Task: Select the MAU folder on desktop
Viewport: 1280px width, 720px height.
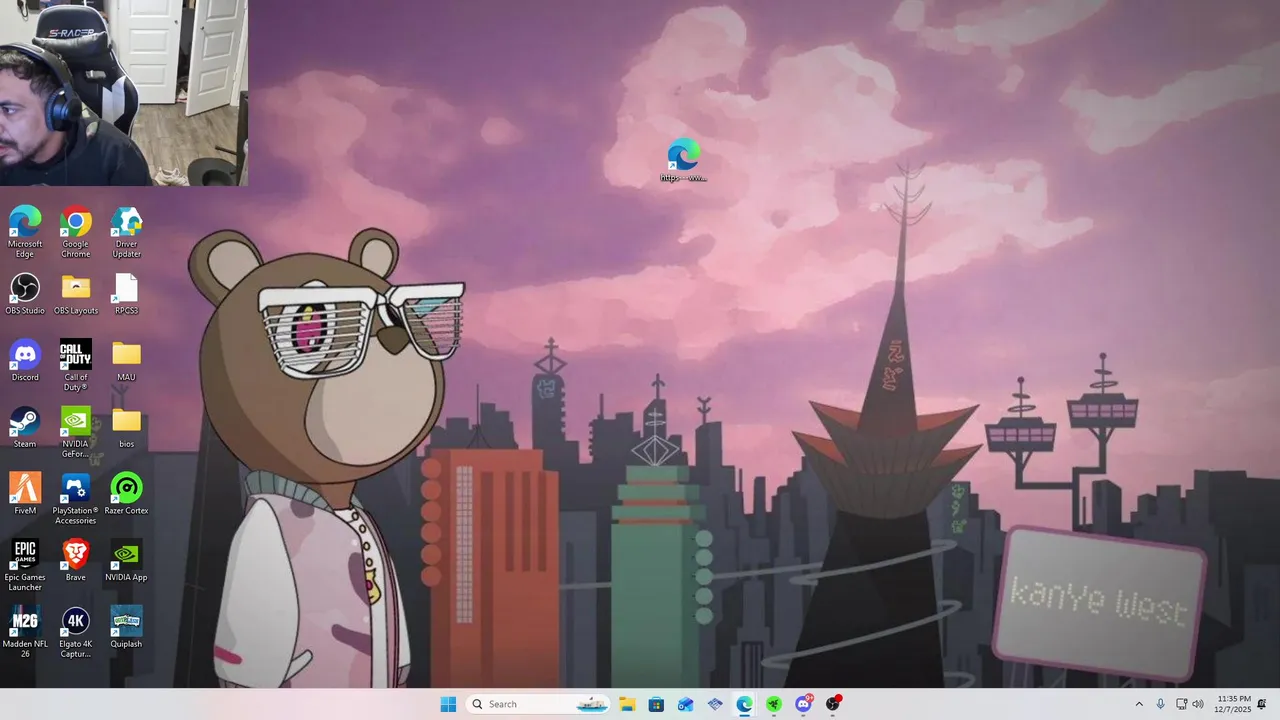Action: (126, 360)
